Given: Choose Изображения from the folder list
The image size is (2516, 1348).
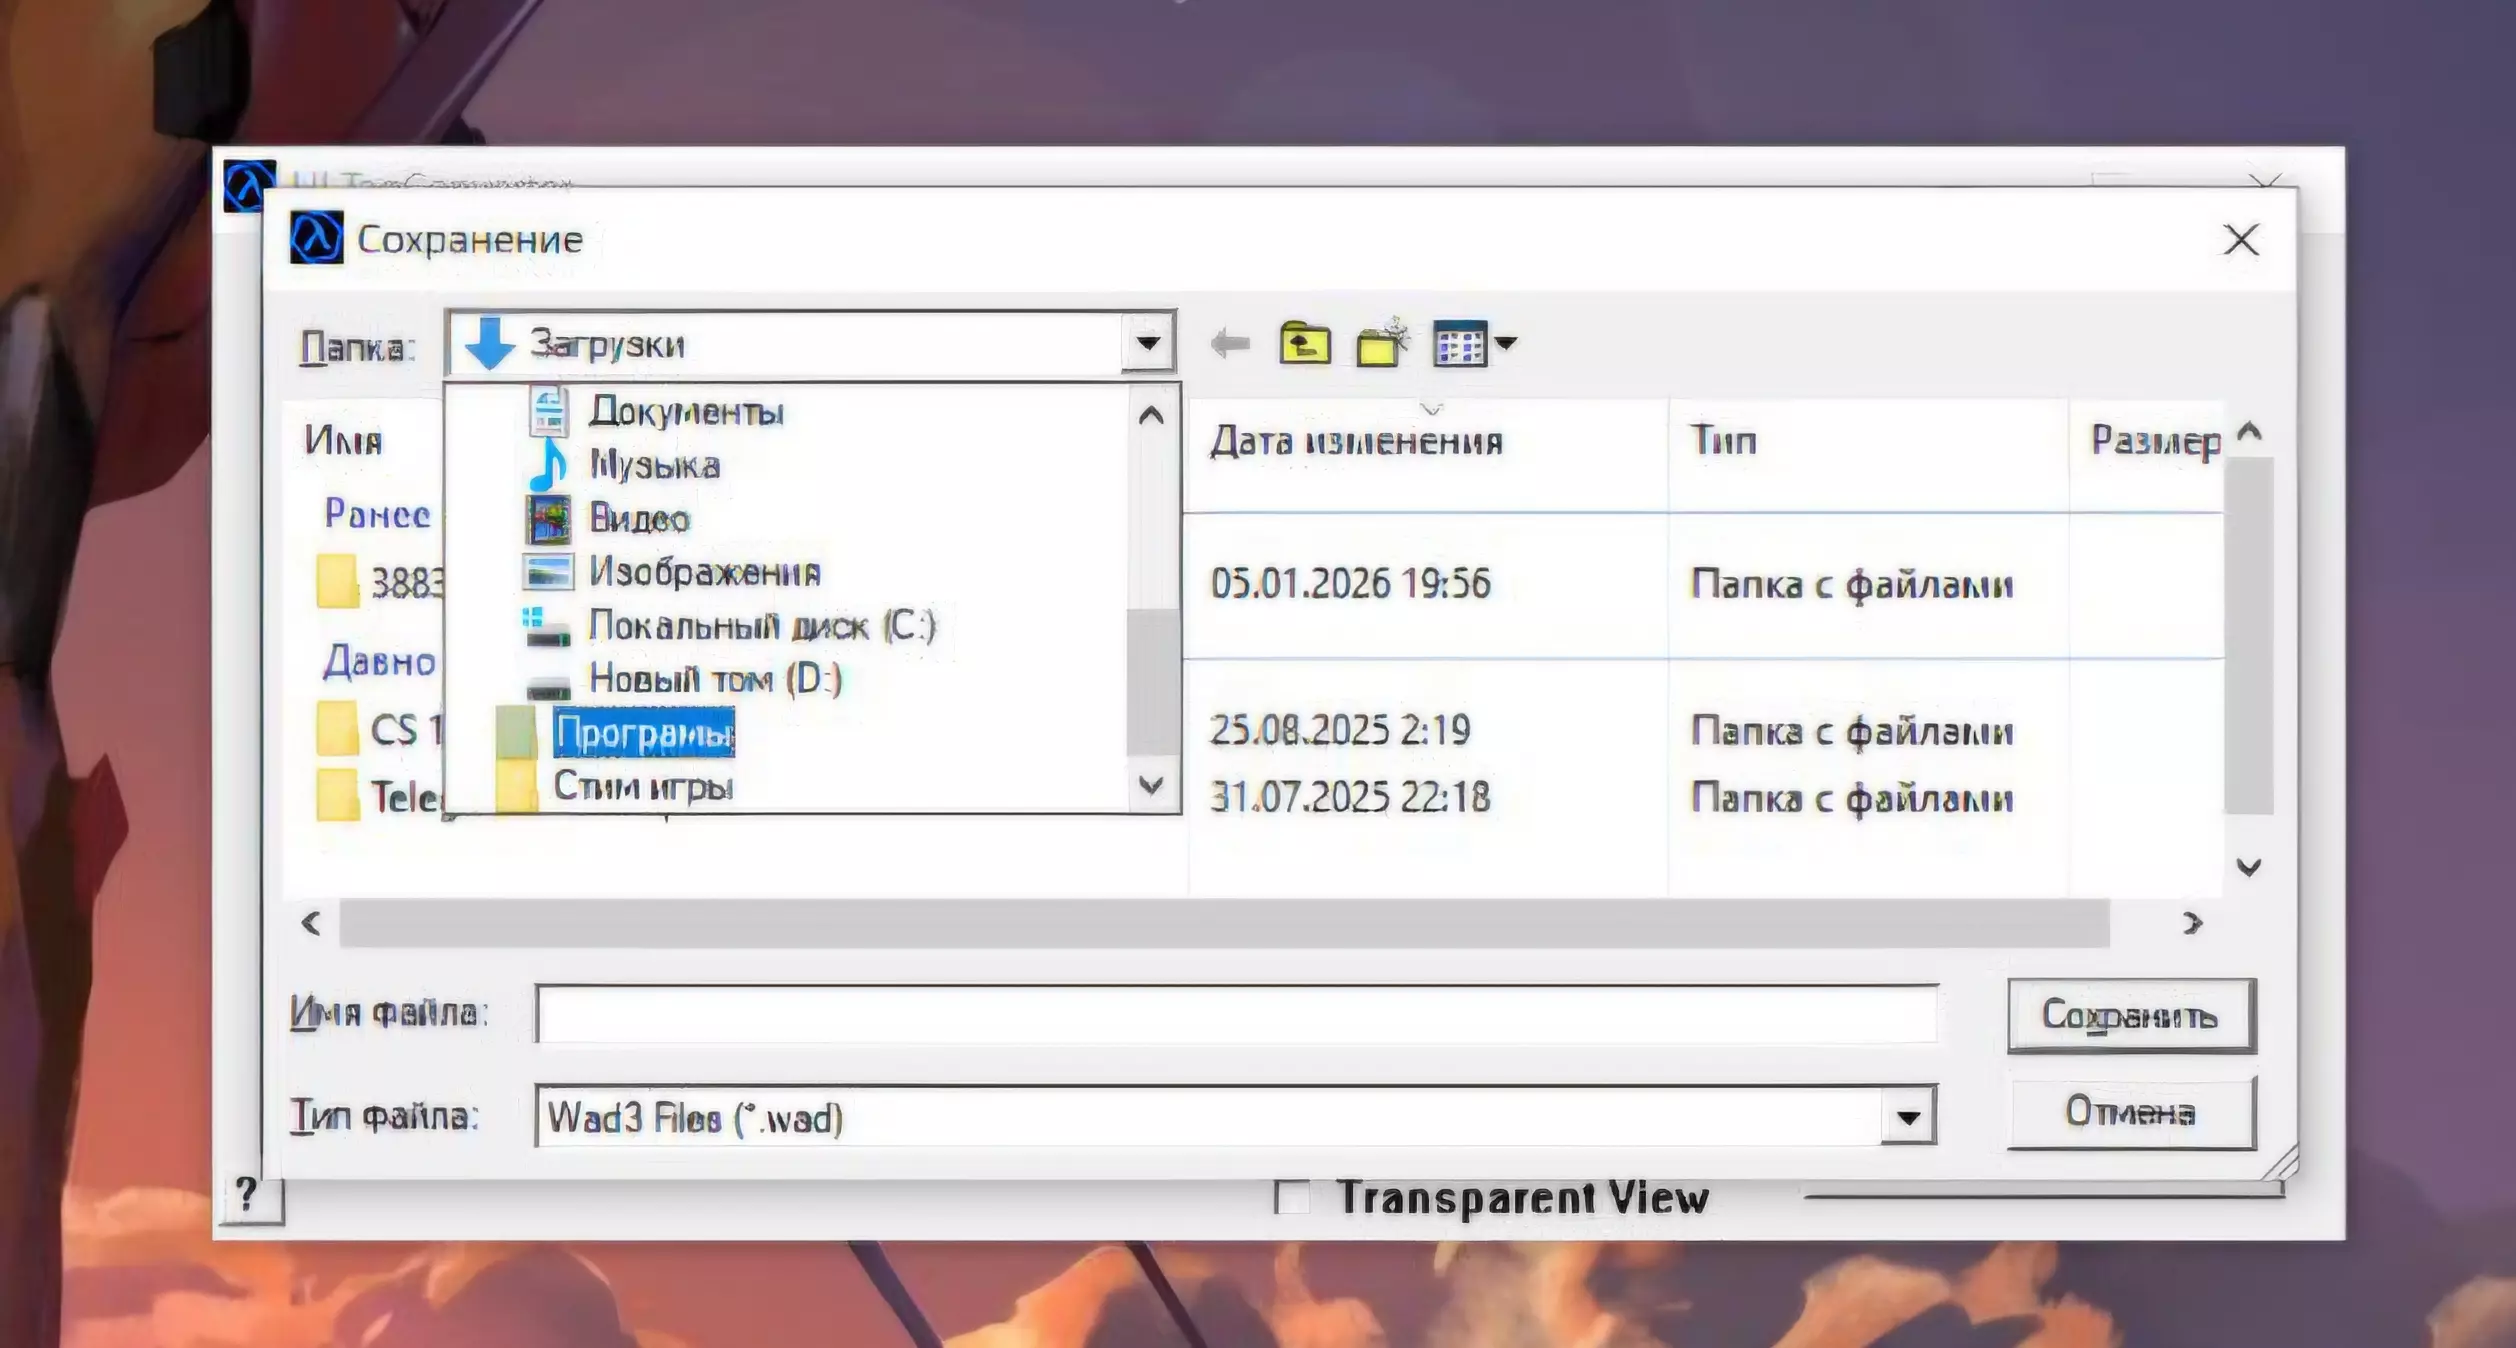Looking at the screenshot, I should tap(704, 572).
